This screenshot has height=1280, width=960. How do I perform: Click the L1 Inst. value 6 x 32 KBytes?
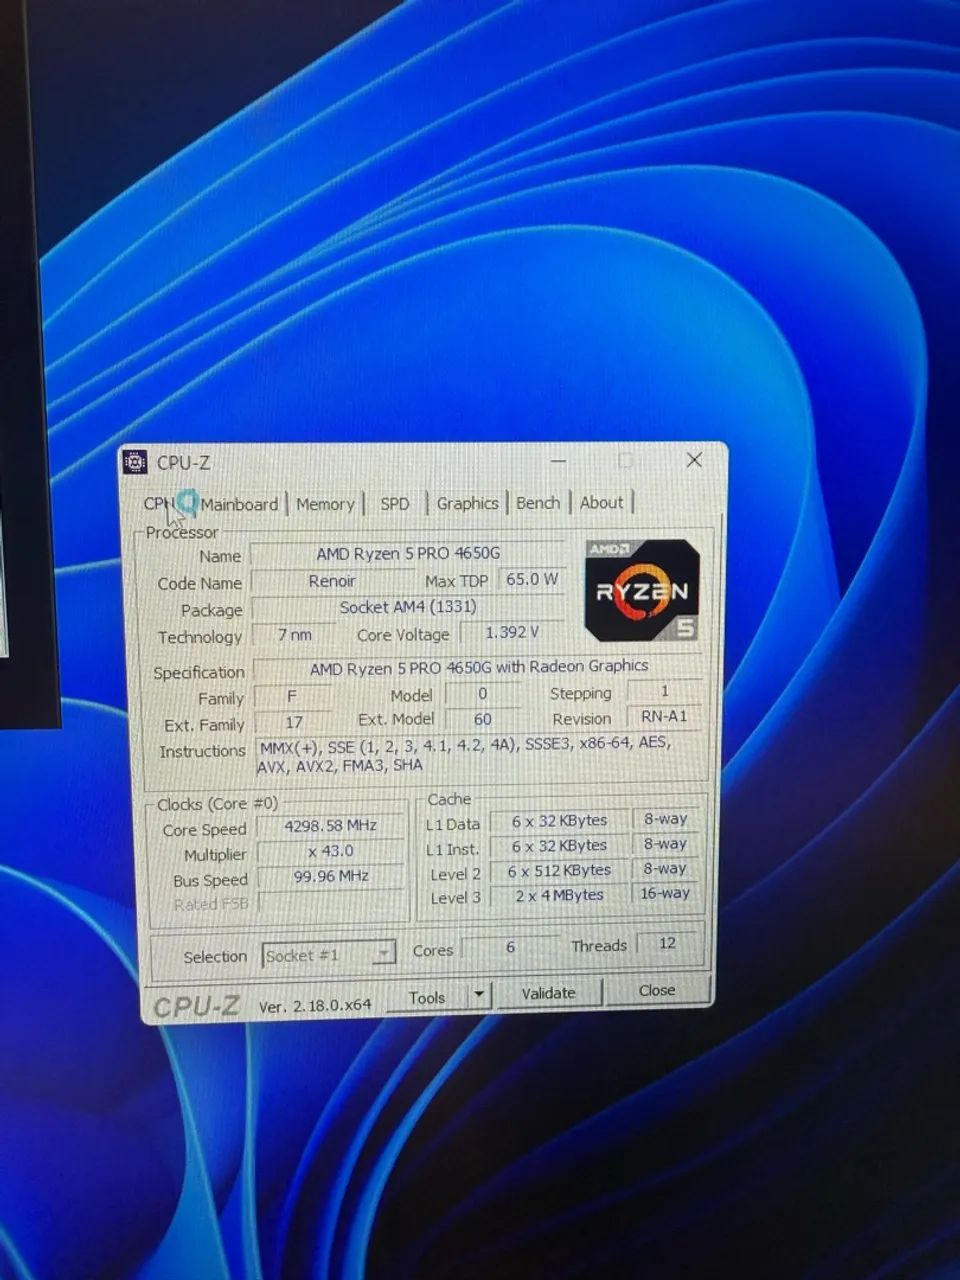point(559,846)
